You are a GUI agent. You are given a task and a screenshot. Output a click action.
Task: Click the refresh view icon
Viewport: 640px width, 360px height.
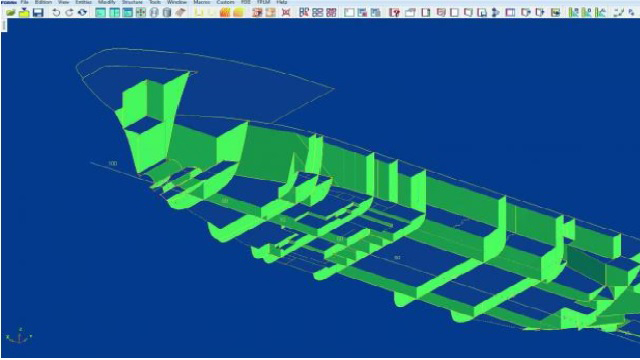click(x=82, y=13)
